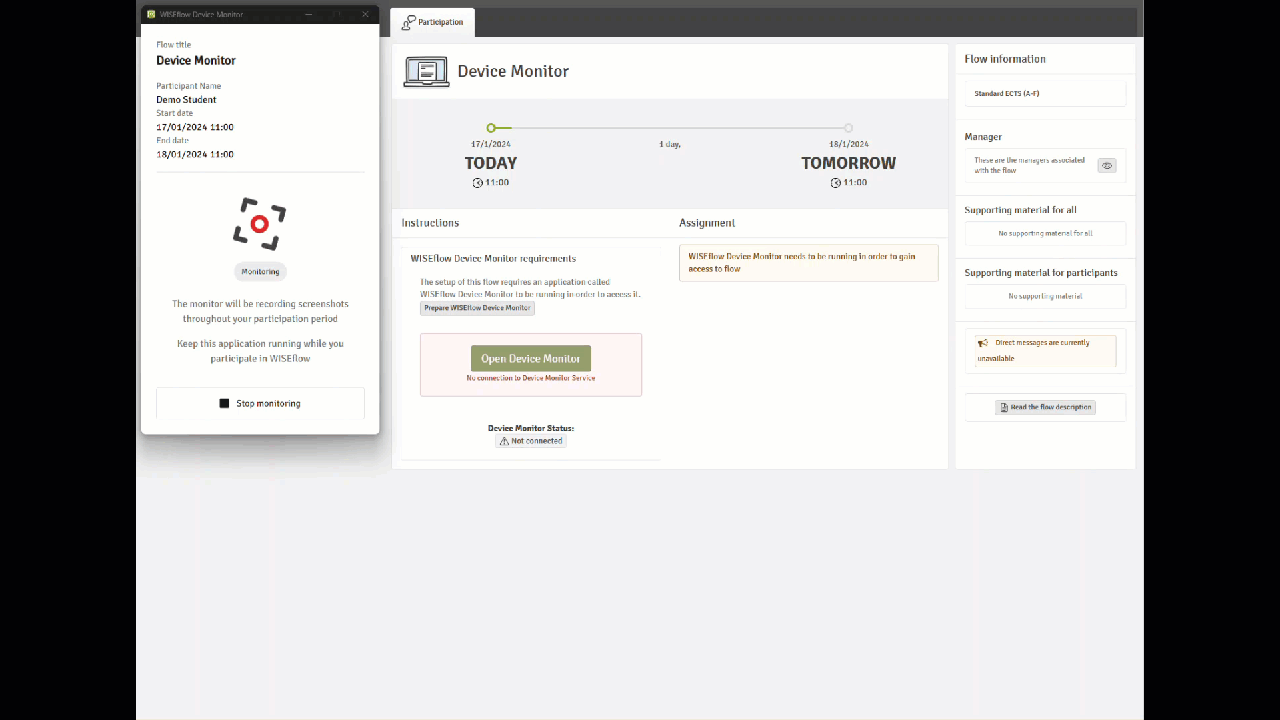Viewport: 1280px width, 720px height.
Task: Open Read the flow description
Action: pyautogui.click(x=1045, y=407)
